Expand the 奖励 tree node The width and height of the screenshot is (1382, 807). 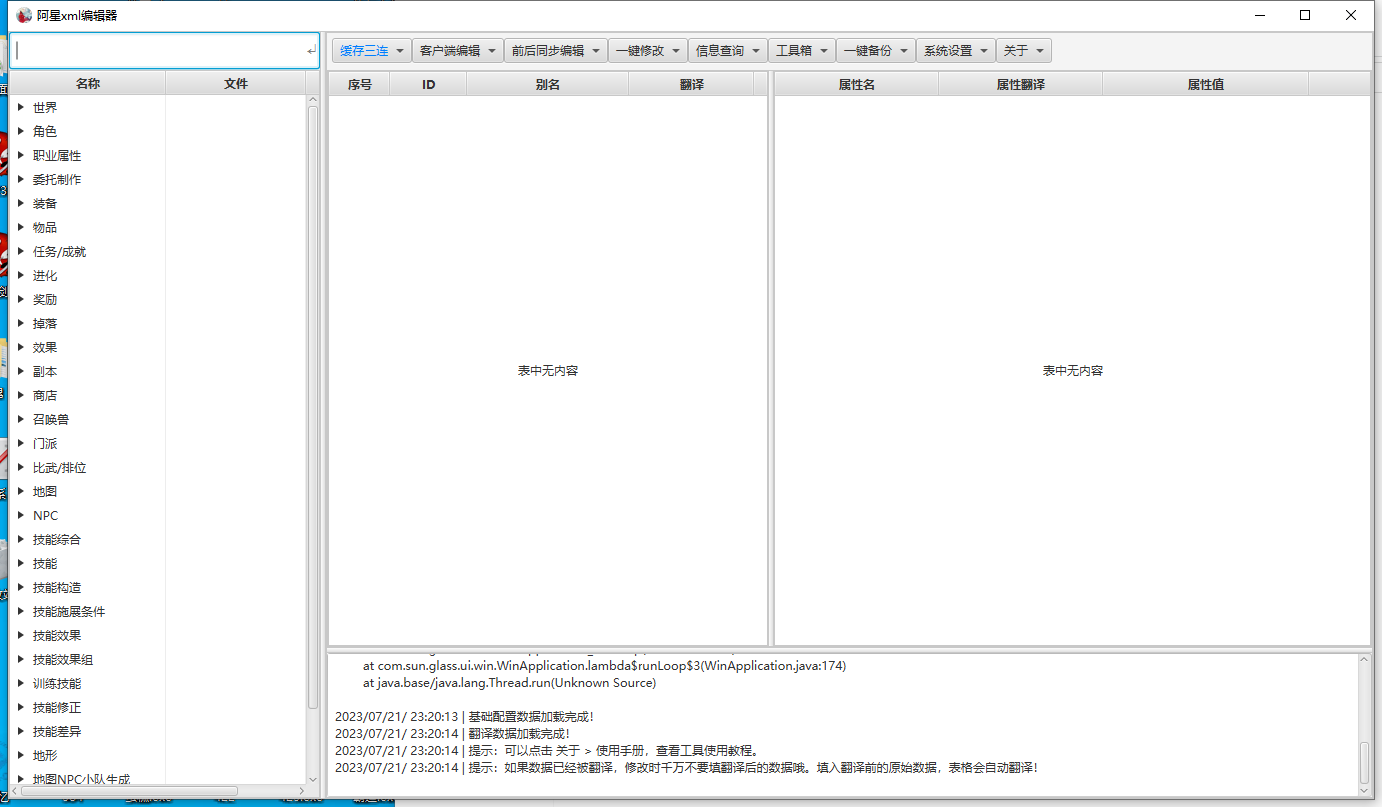point(20,299)
